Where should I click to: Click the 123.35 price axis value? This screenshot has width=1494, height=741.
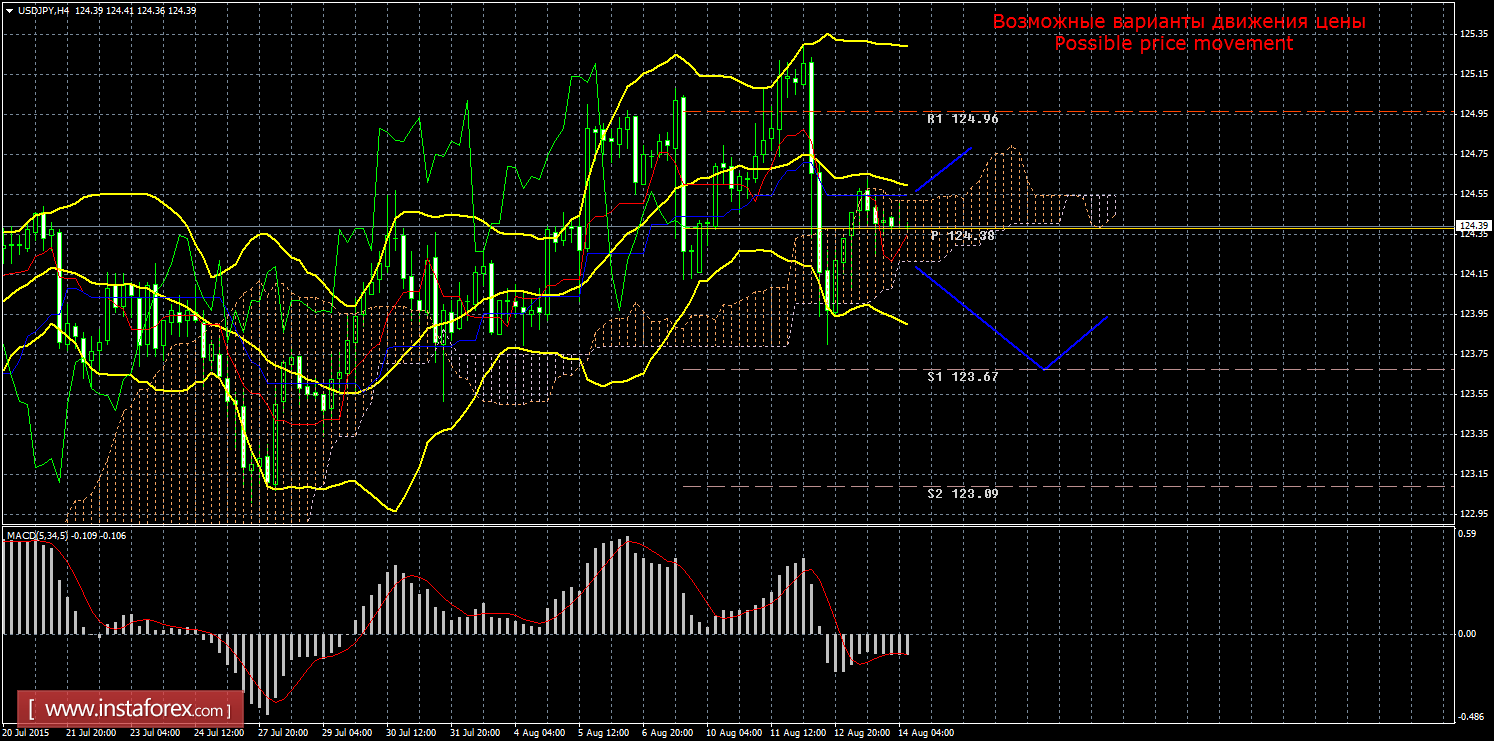point(1473,434)
